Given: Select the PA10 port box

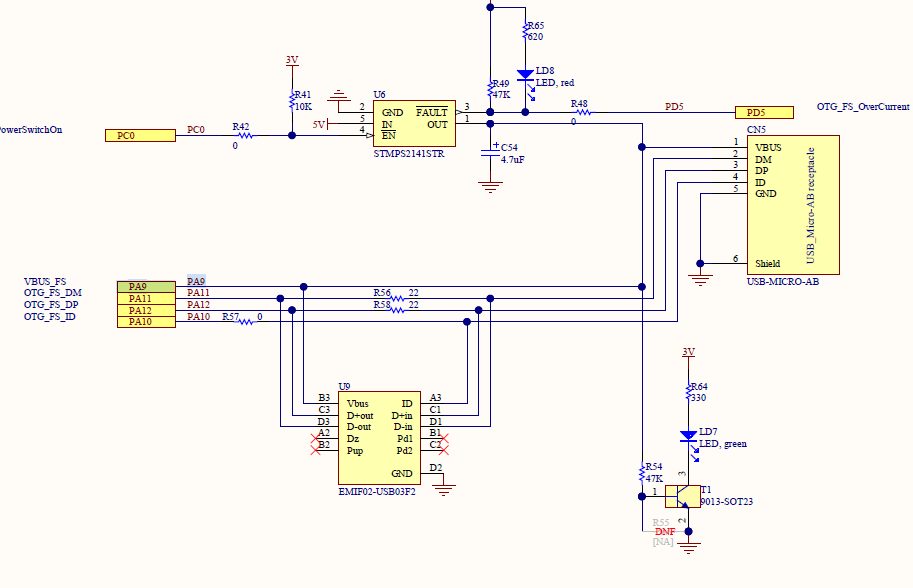Looking at the screenshot, I should coord(146,322).
